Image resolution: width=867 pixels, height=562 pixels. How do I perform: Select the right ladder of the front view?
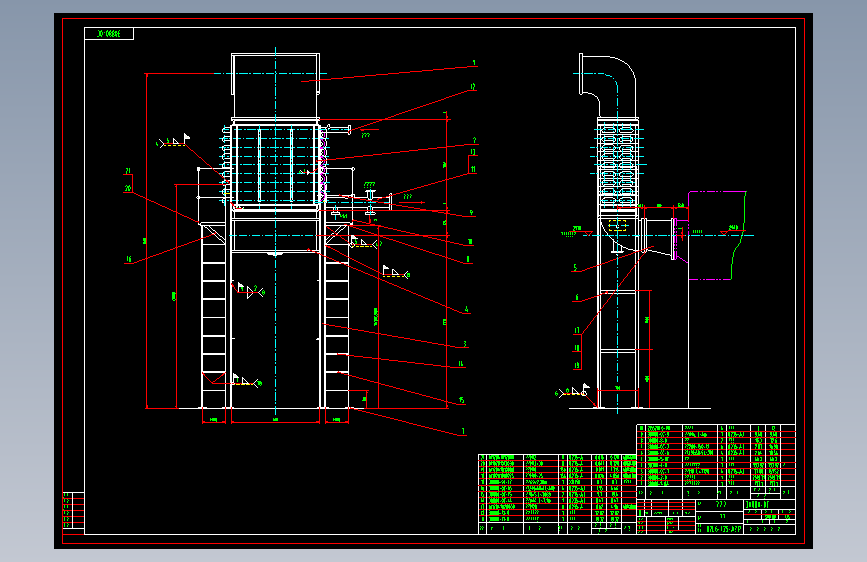pyautogui.click(x=337, y=316)
